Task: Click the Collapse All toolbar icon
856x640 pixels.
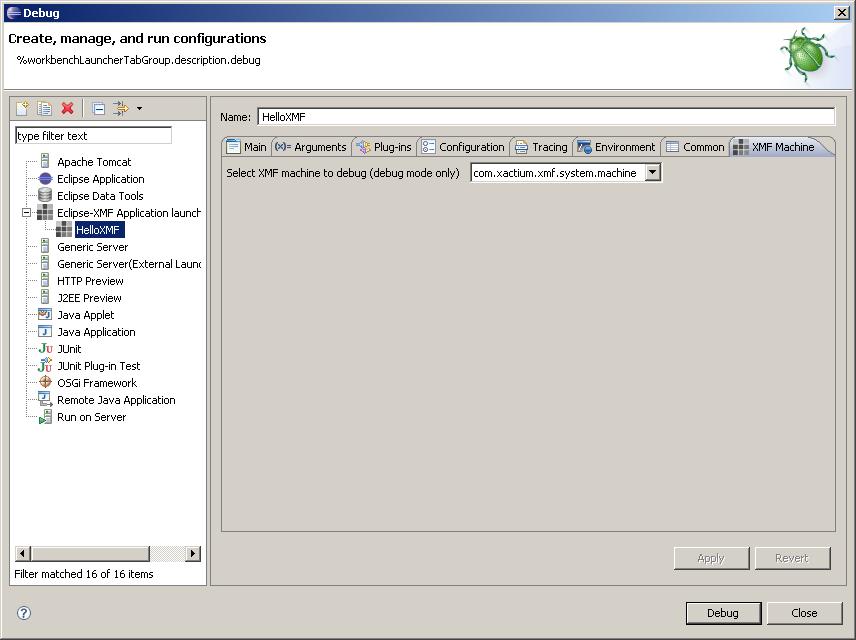Action: coord(98,109)
